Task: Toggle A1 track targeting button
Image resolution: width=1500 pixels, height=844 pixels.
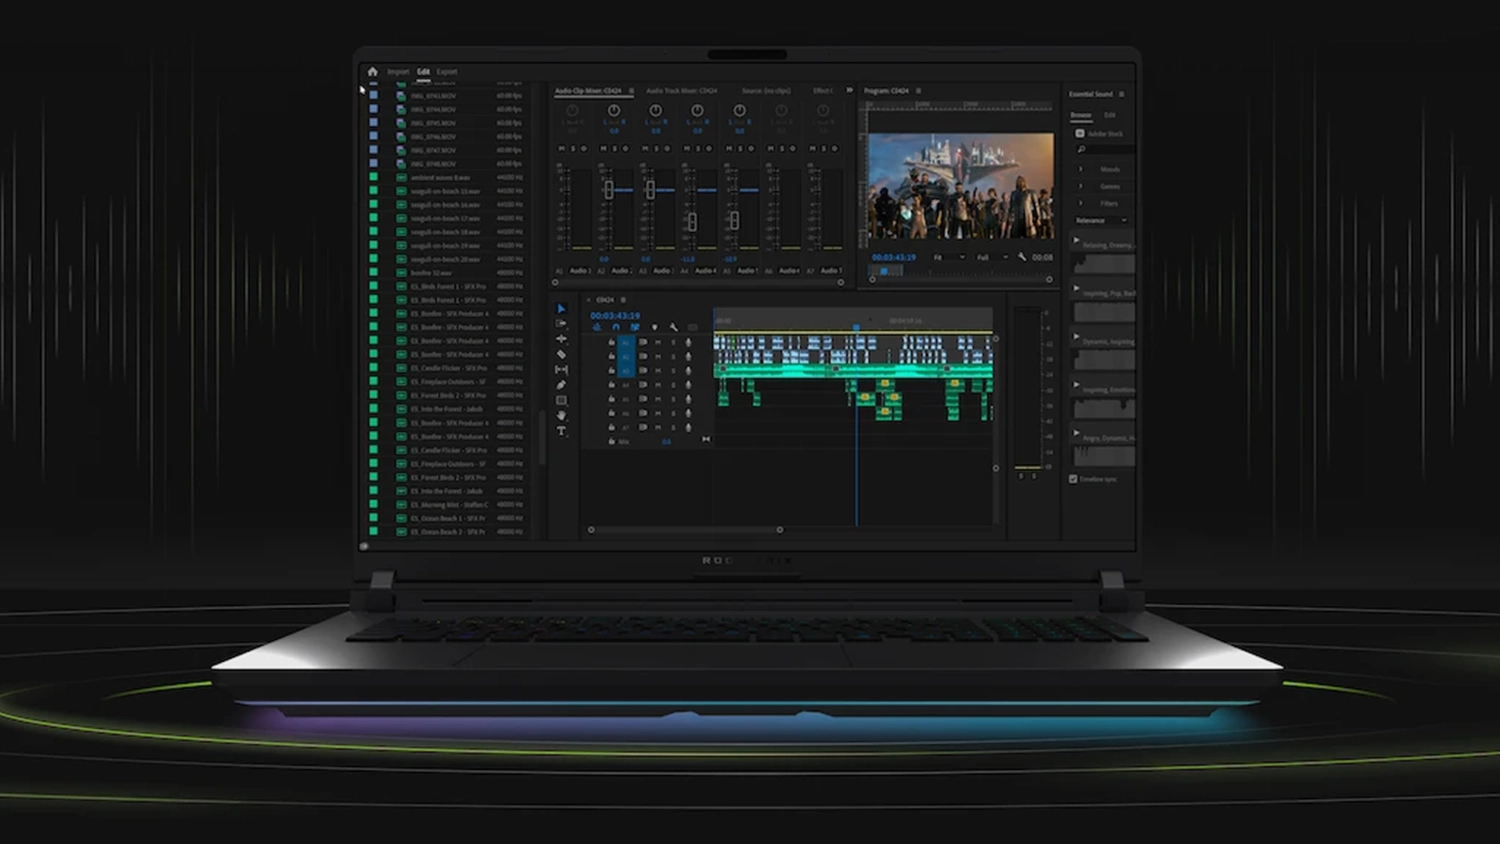Action: point(627,342)
